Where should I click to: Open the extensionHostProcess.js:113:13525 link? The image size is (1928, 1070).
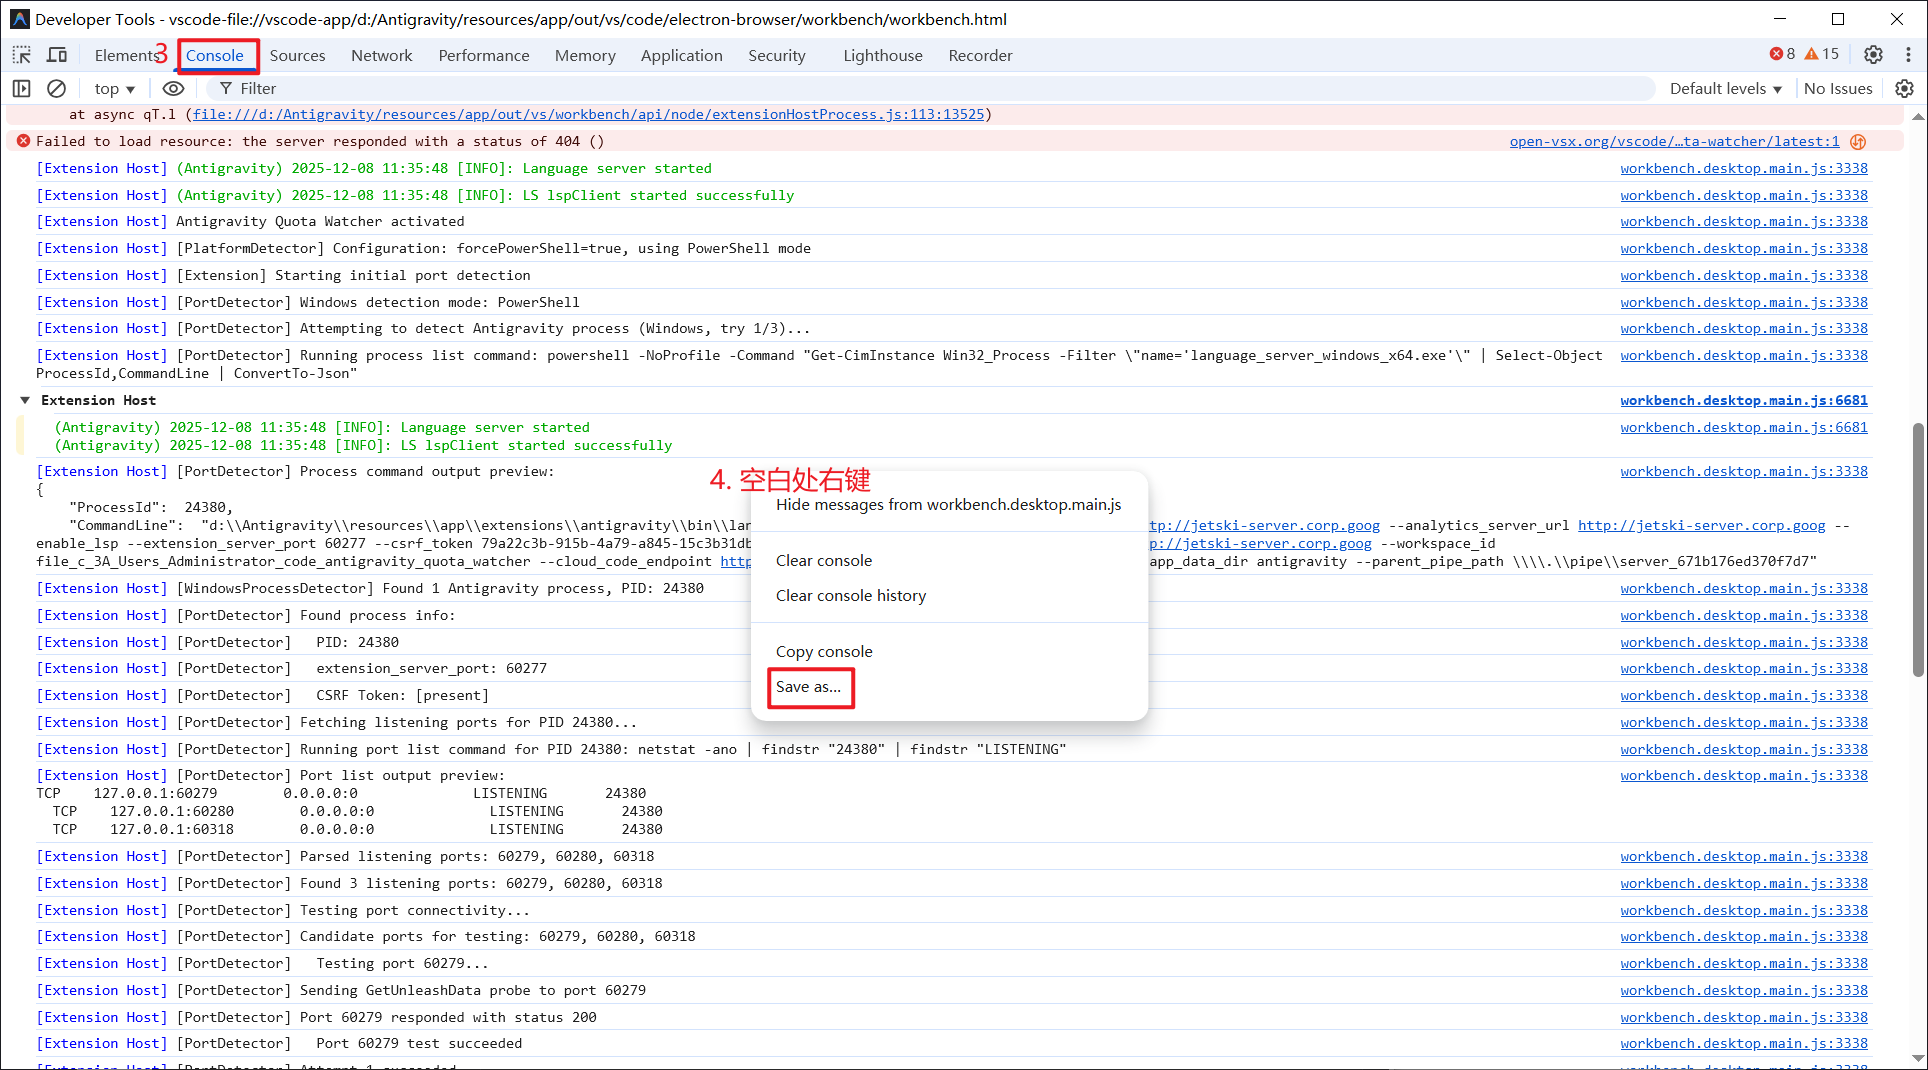click(x=588, y=114)
